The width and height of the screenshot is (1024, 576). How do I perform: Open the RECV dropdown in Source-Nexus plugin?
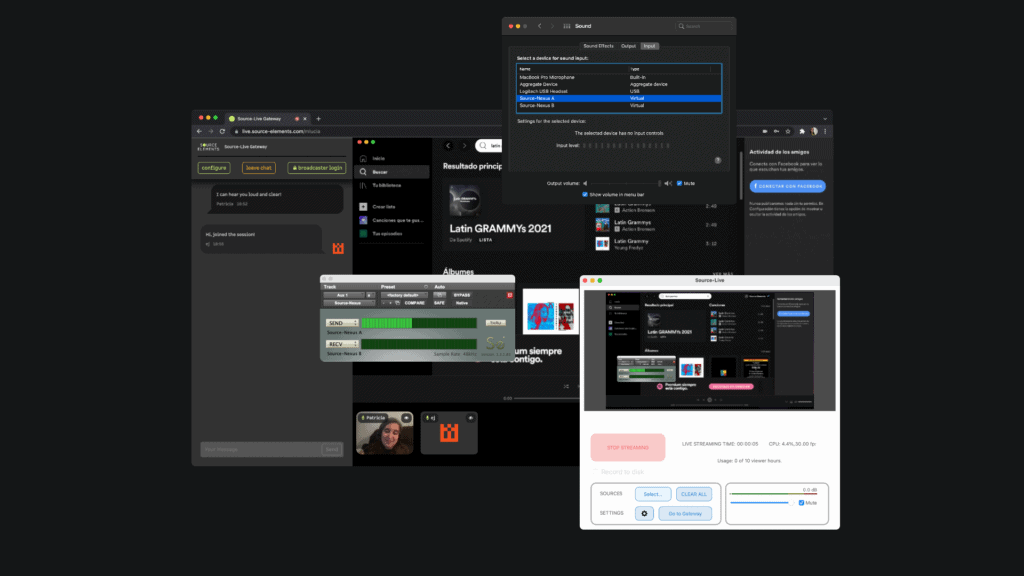(342, 344)
